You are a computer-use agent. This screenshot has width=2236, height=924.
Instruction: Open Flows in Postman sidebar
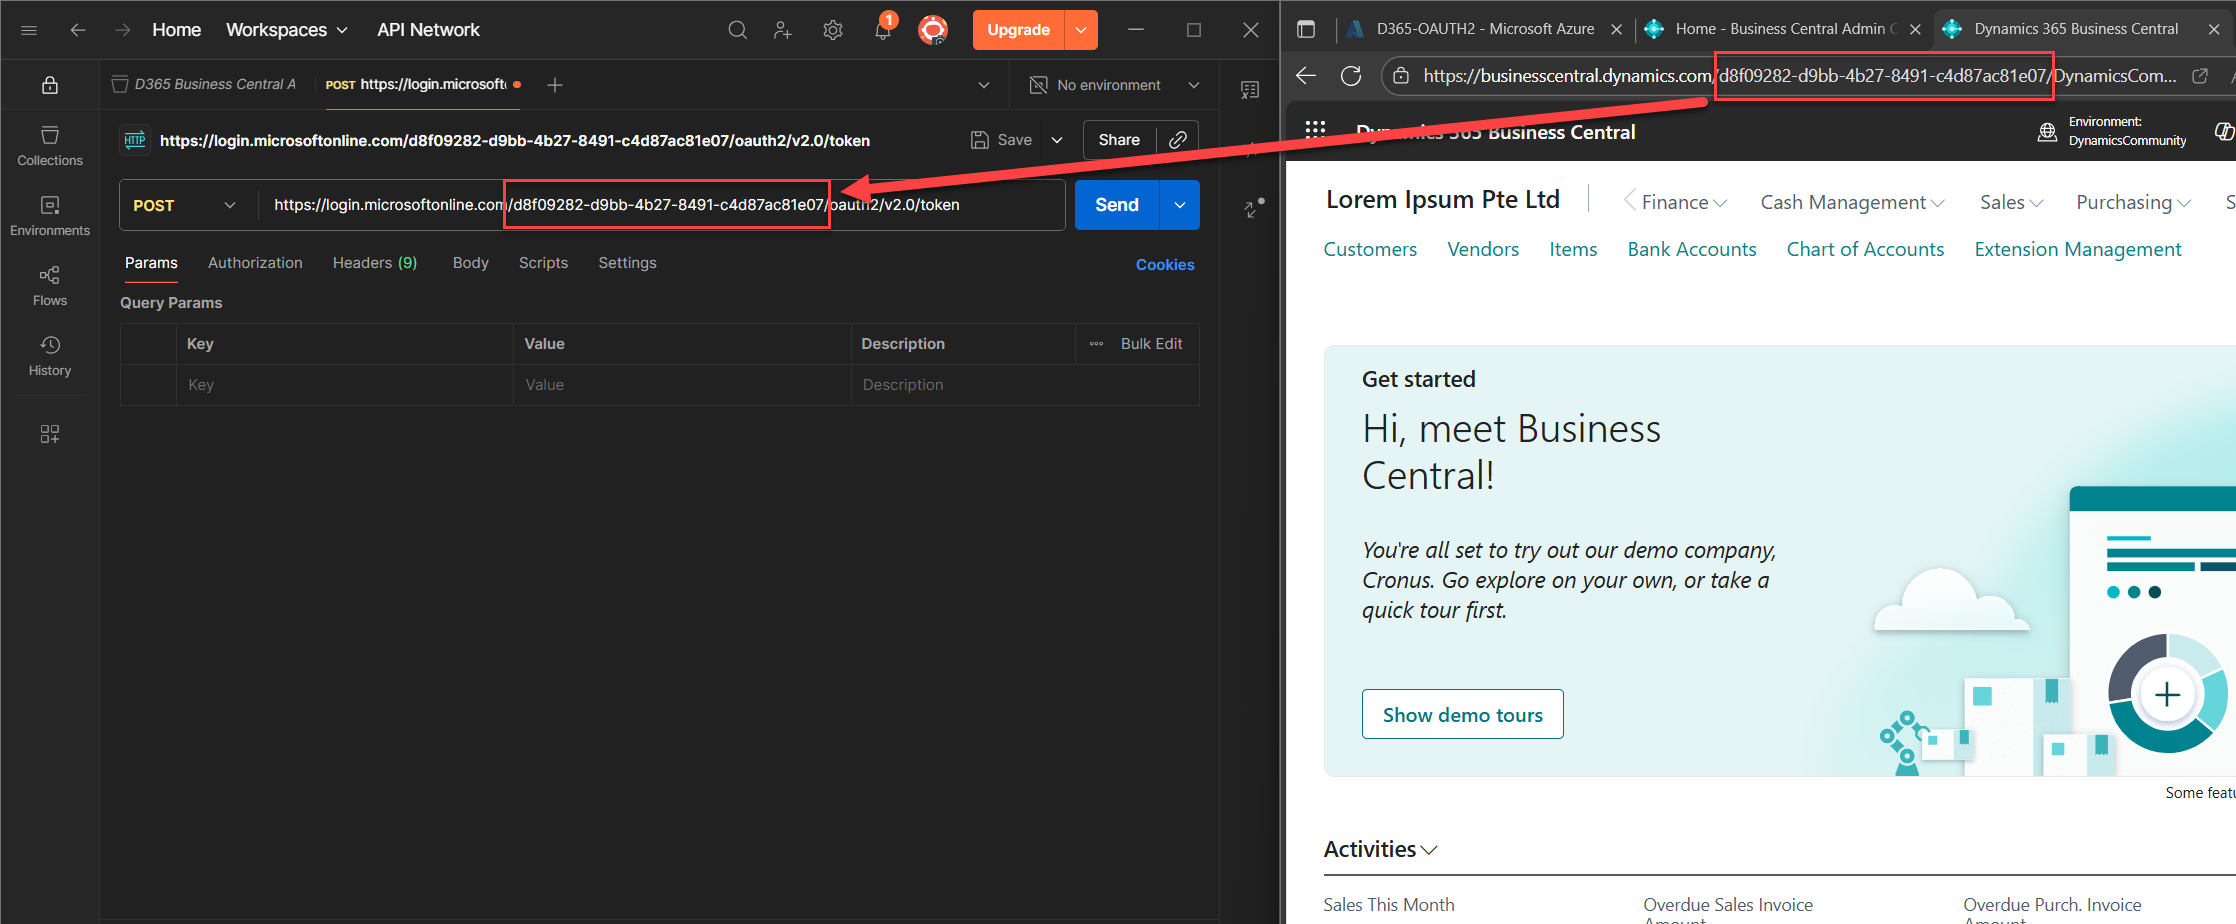pyautogui.click(x=50, y=286)
